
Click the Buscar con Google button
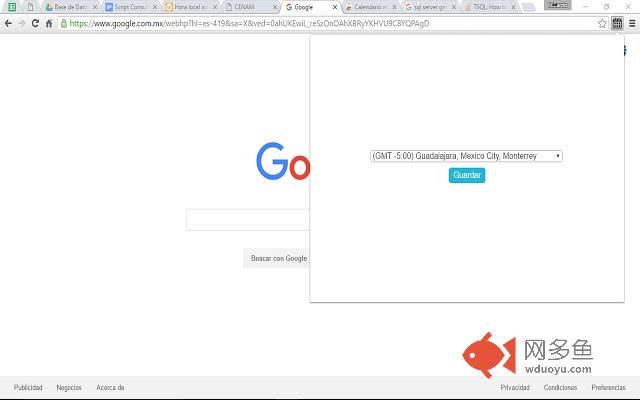click(279, 258)
